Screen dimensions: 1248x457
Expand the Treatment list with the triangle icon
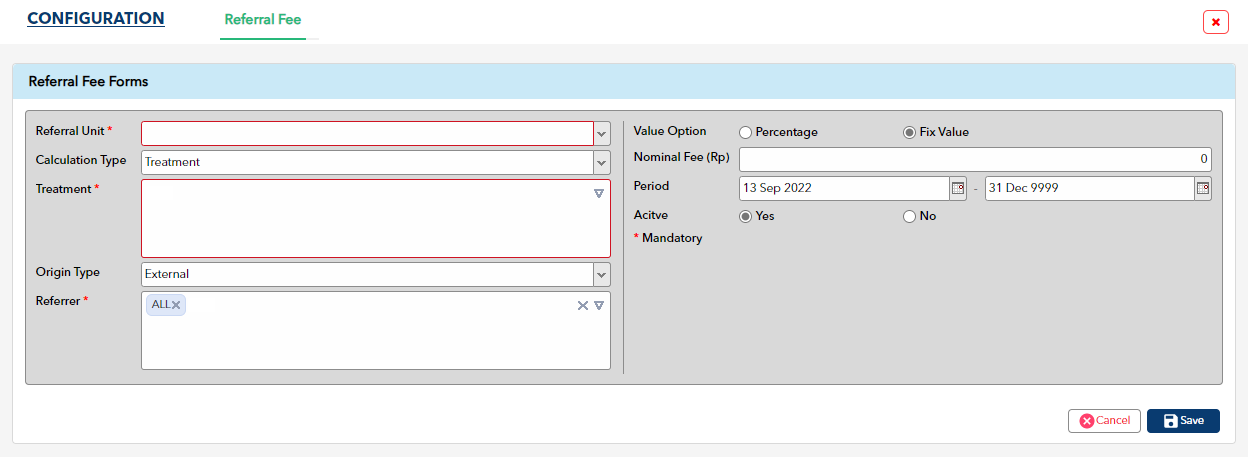coord(599,193)
